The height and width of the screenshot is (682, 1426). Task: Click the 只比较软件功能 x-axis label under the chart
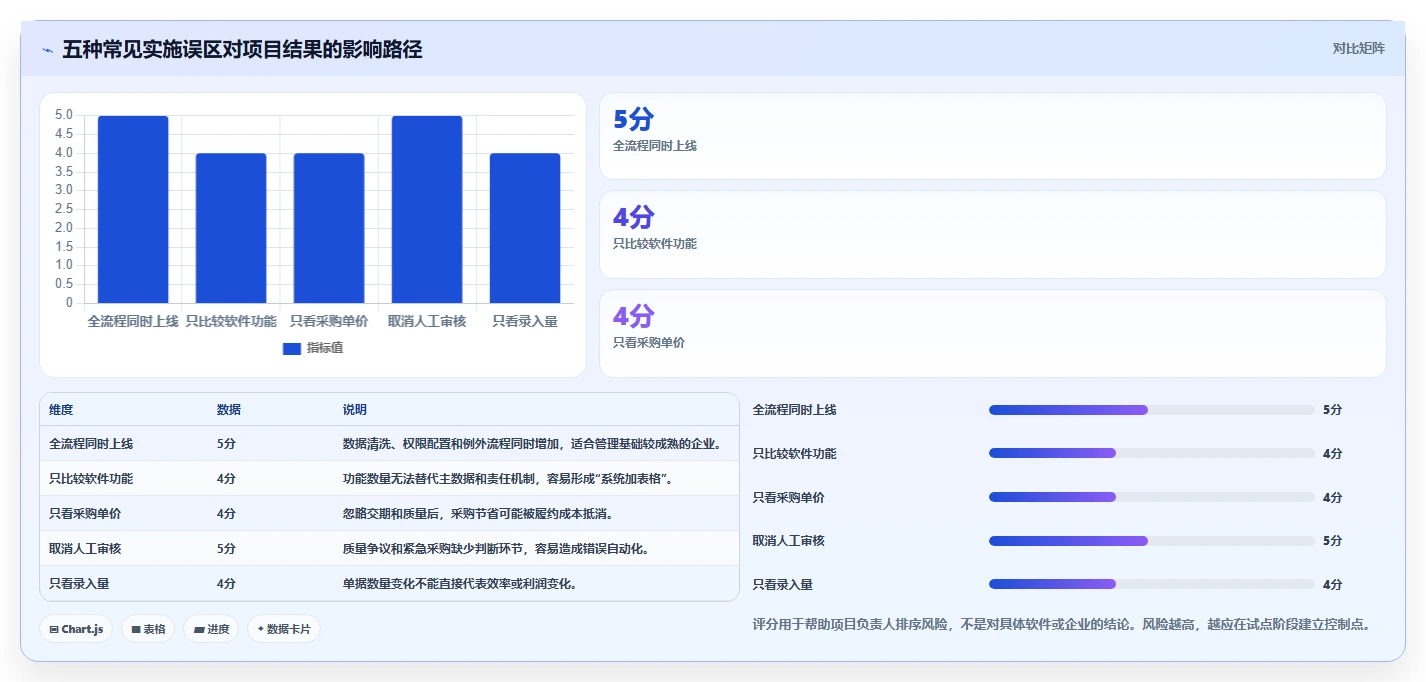[231, 321]
